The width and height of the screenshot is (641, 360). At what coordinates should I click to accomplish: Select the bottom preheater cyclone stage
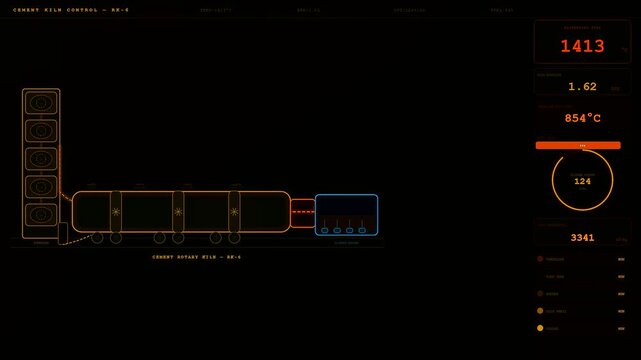pos(41,215)
